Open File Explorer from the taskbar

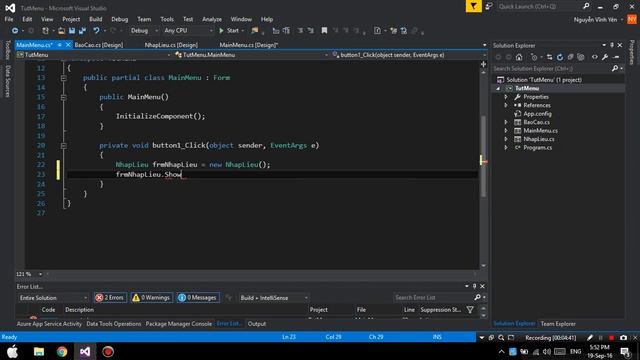click(39, 351)
